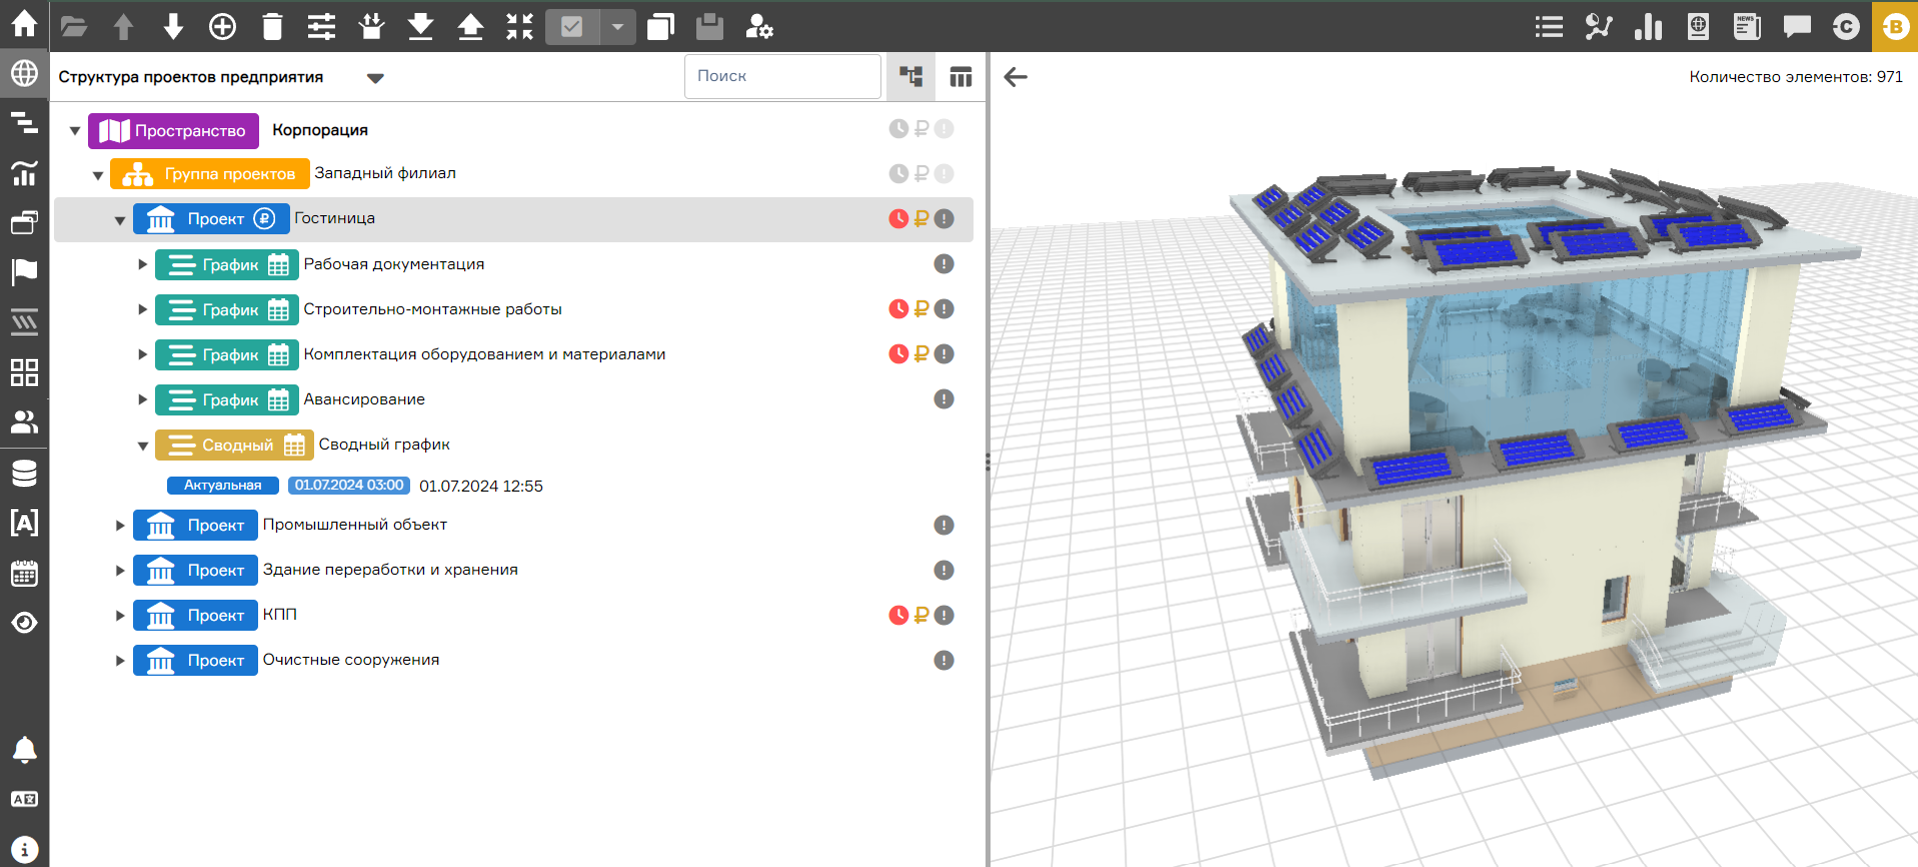
Task: Switch to tree structure view button
Action: (911, 76)
